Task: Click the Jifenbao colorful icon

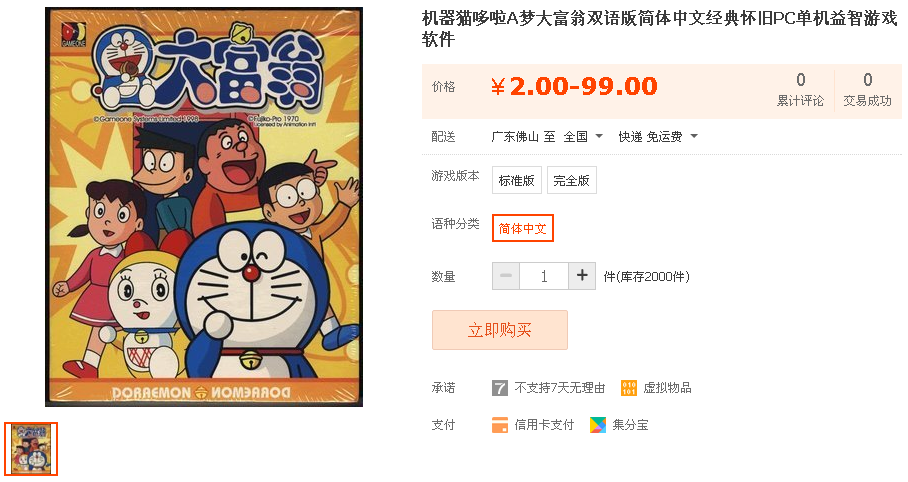Action: coord(598,425)
